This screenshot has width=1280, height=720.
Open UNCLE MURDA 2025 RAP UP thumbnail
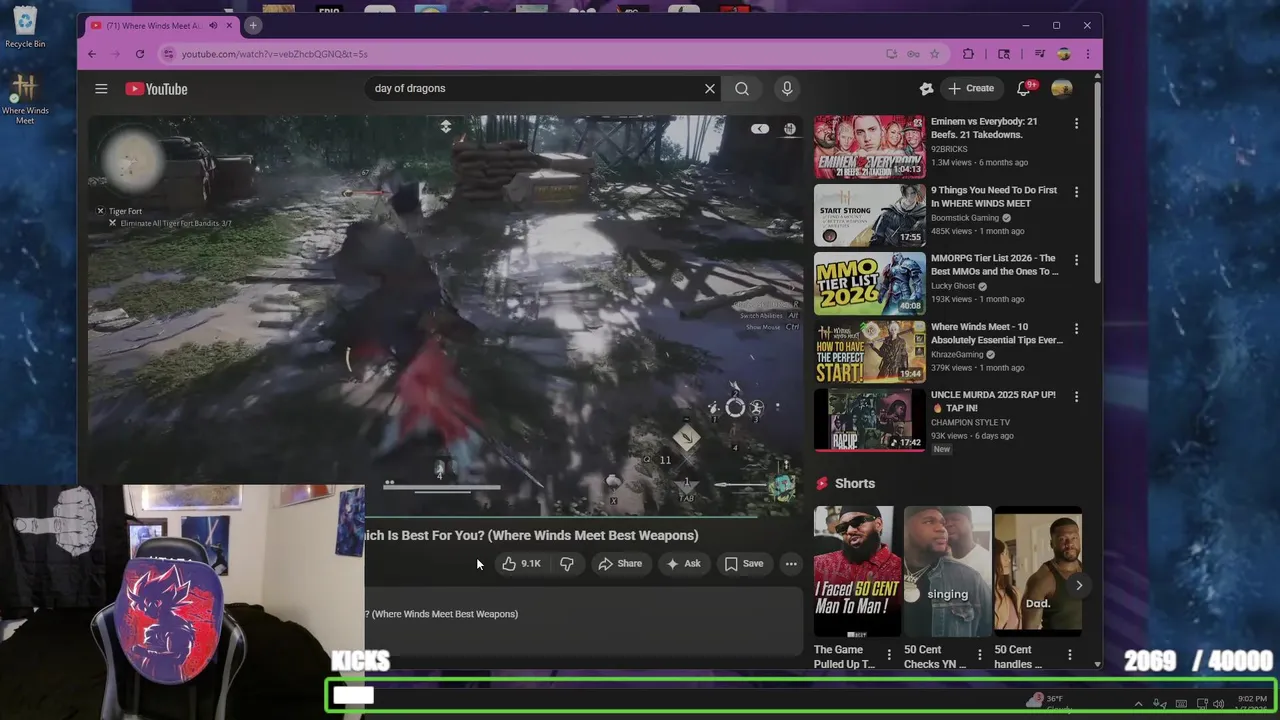tap(869, 419)
